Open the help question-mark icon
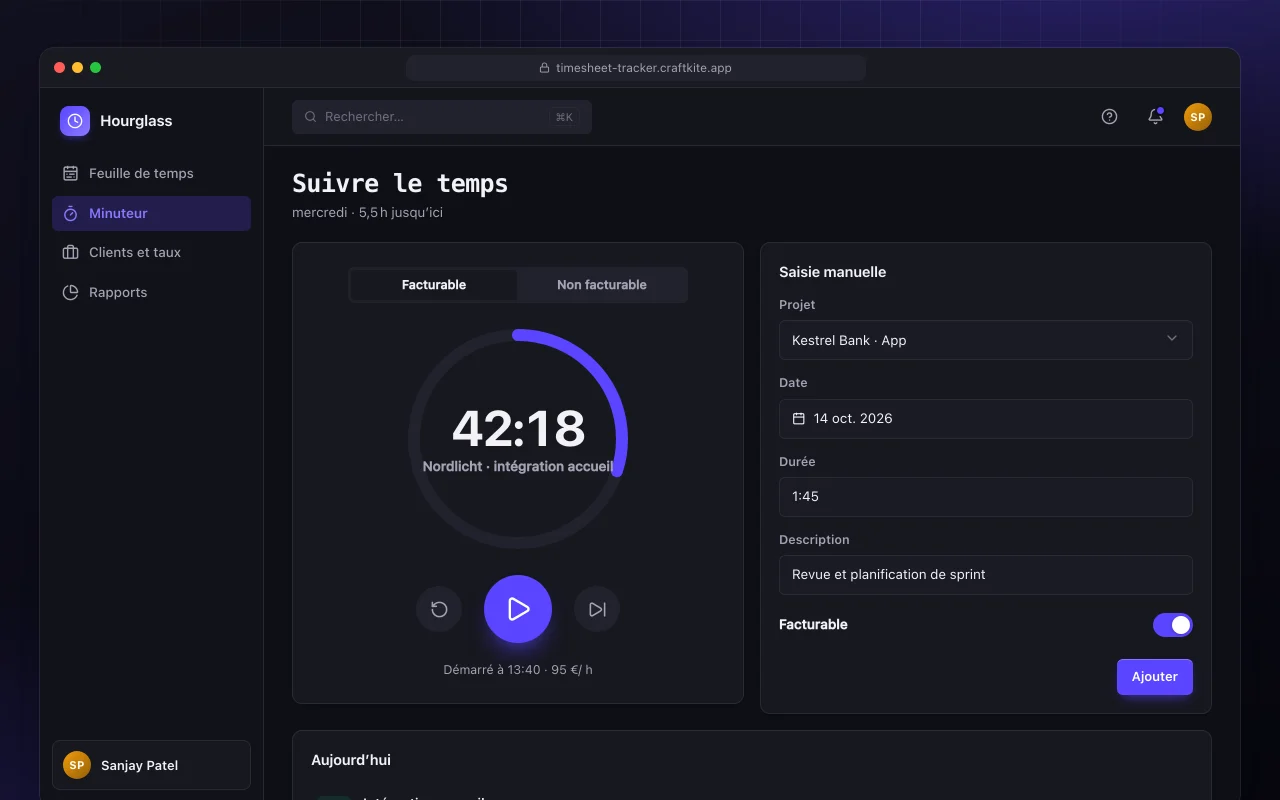 point(1109,117)
